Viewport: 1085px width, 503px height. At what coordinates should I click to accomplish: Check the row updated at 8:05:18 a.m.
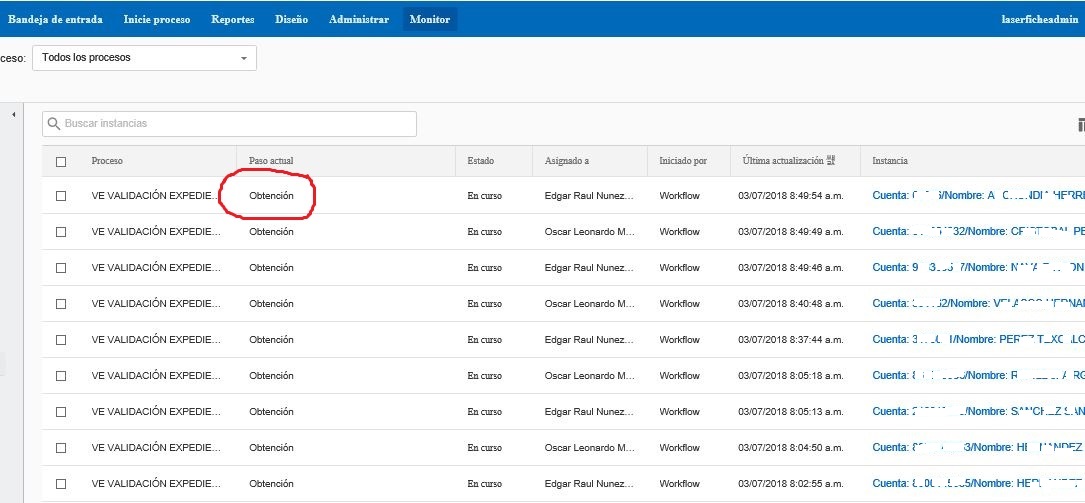click(61, 376)
